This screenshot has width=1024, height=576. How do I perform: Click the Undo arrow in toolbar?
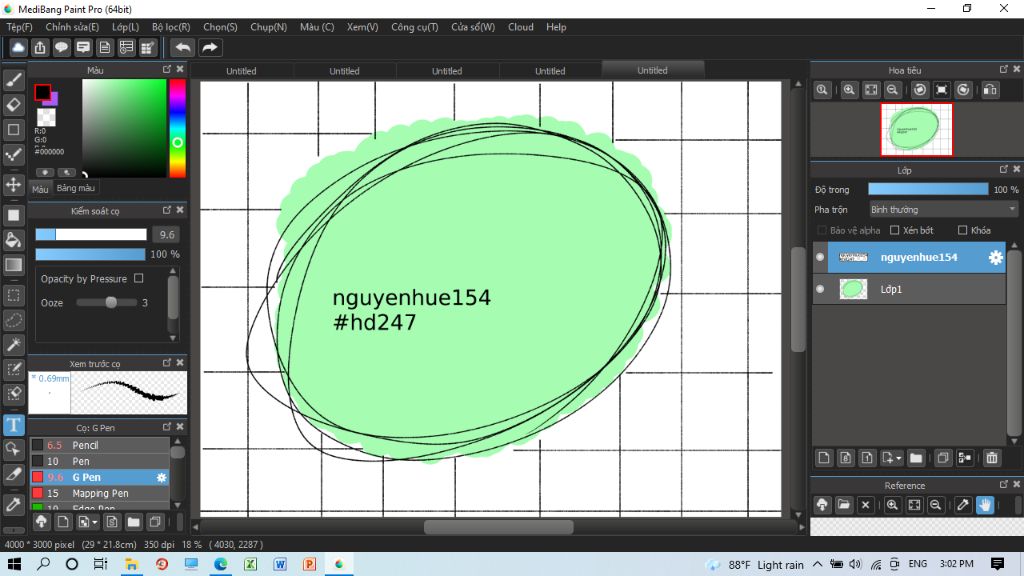[183, 48]
